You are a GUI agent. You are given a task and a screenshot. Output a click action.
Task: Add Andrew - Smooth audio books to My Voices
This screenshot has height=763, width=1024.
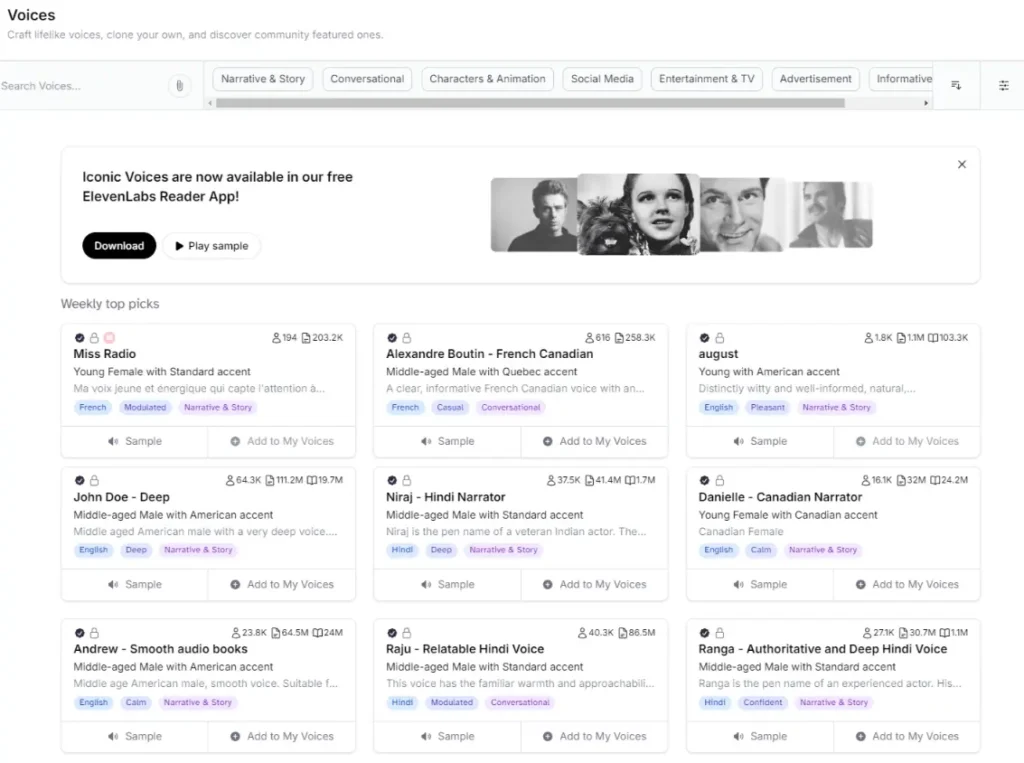click(281, 736)
